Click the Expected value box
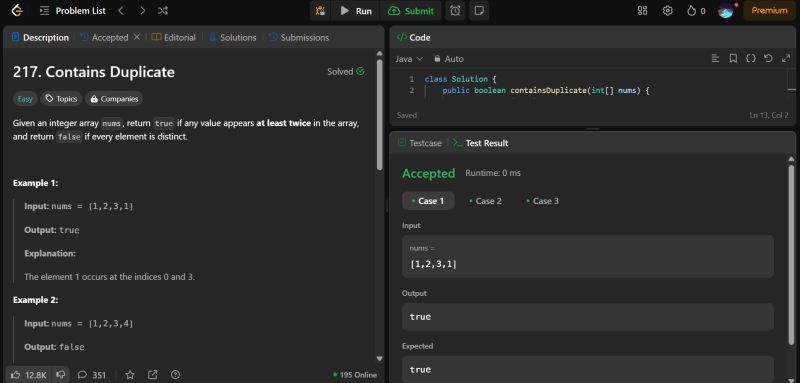 point(588,369)
